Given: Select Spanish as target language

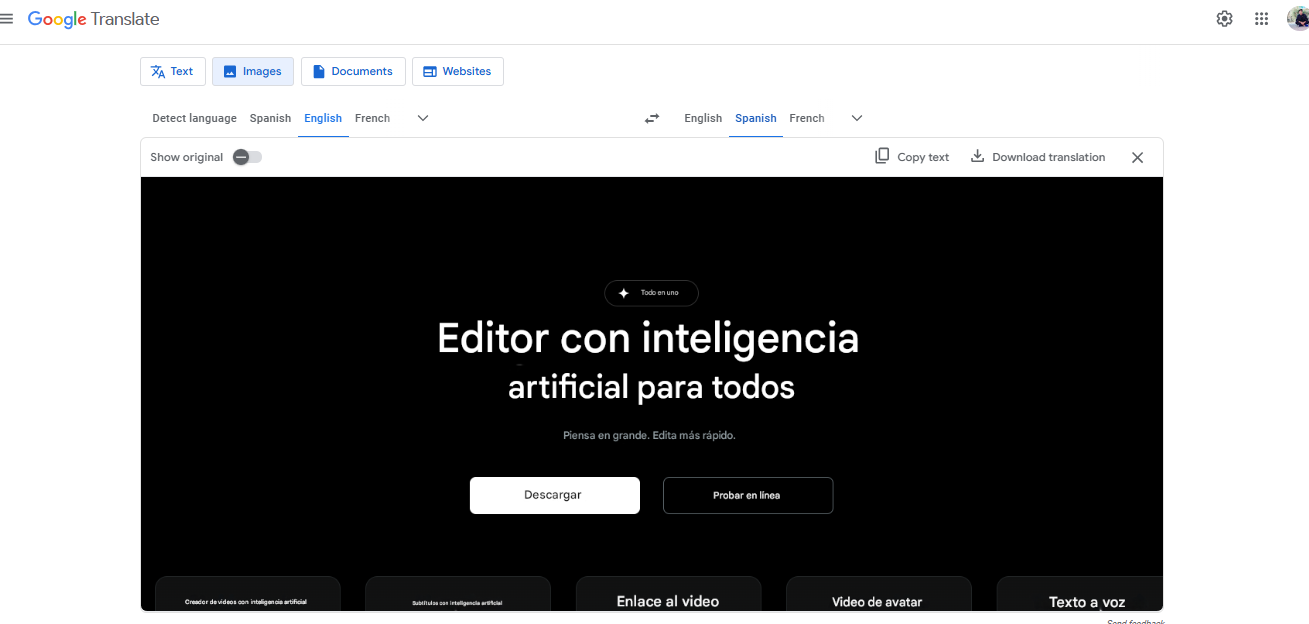Looking at the screenshot, I should (x=756, y=118).
